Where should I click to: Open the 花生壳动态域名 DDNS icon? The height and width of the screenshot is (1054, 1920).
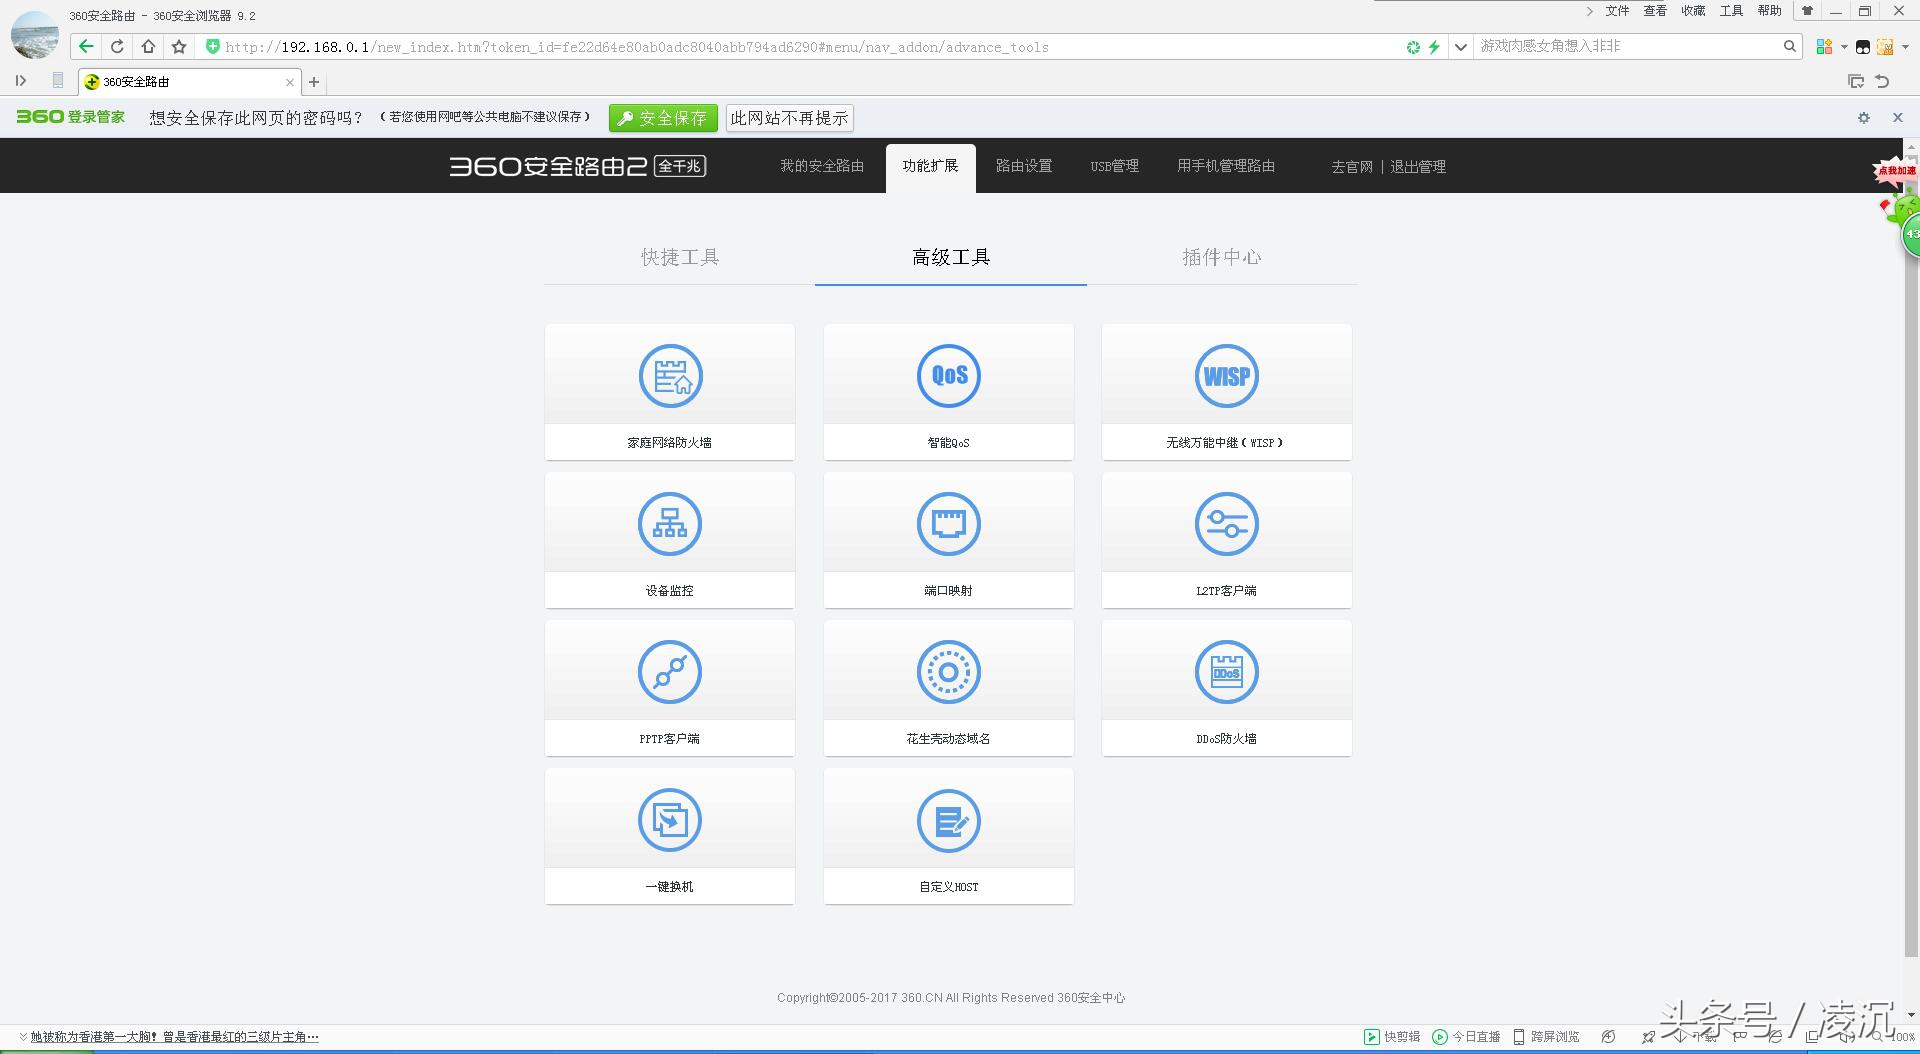tap(948, 673)
